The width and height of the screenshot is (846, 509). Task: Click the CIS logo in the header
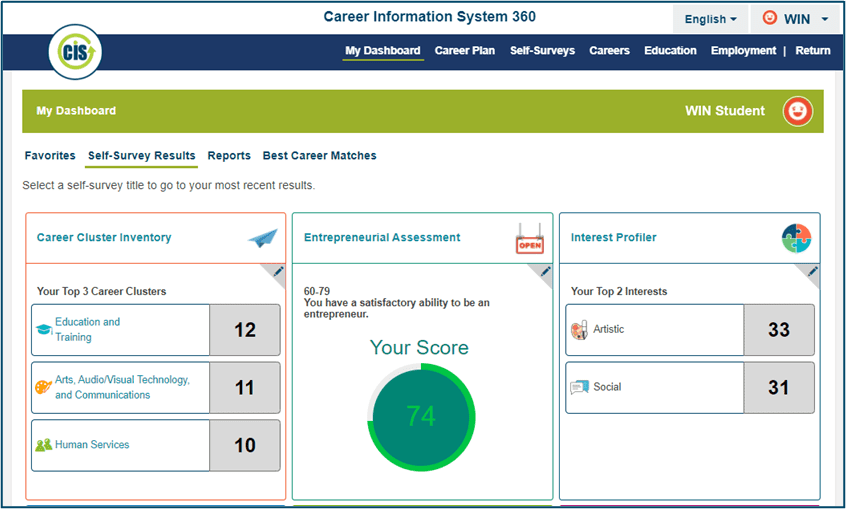[x=75, y=53]
